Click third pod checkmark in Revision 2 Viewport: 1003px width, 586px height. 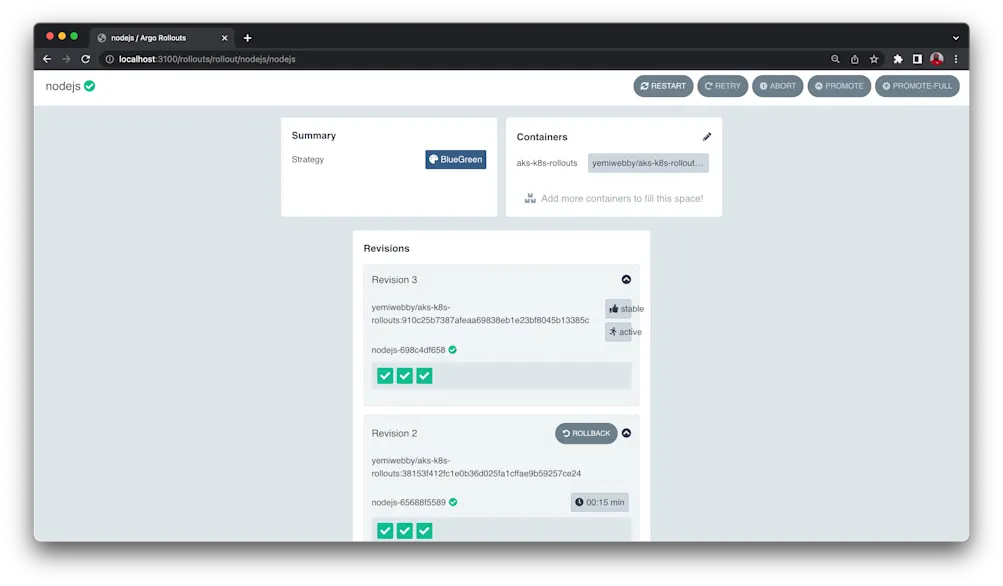[x=425, y=530]
